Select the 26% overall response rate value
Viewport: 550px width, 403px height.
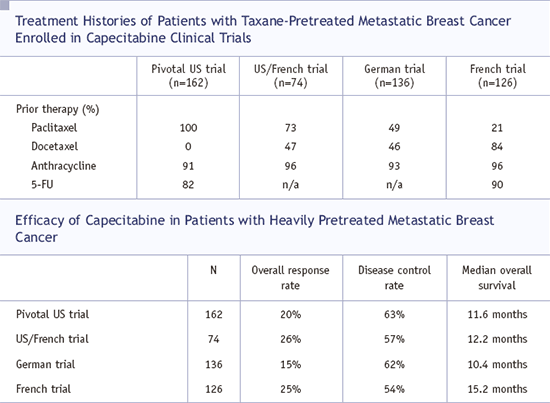290,339
